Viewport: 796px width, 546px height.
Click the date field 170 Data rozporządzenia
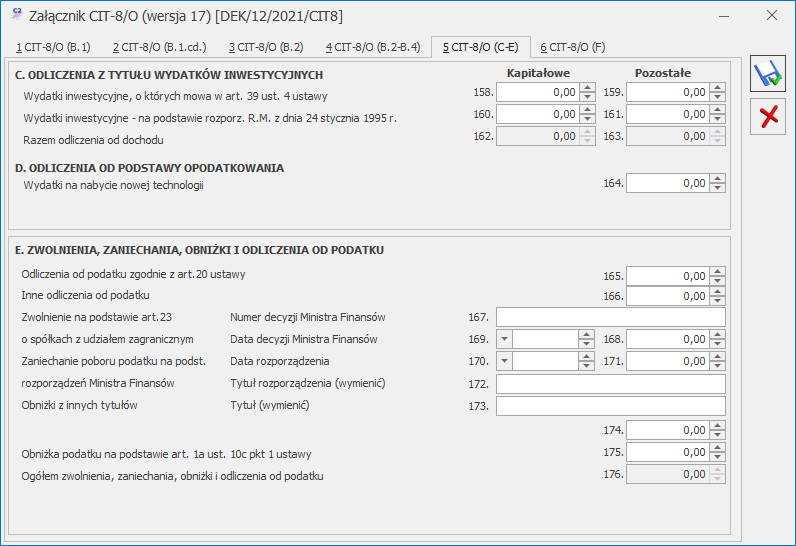point(545,361)
